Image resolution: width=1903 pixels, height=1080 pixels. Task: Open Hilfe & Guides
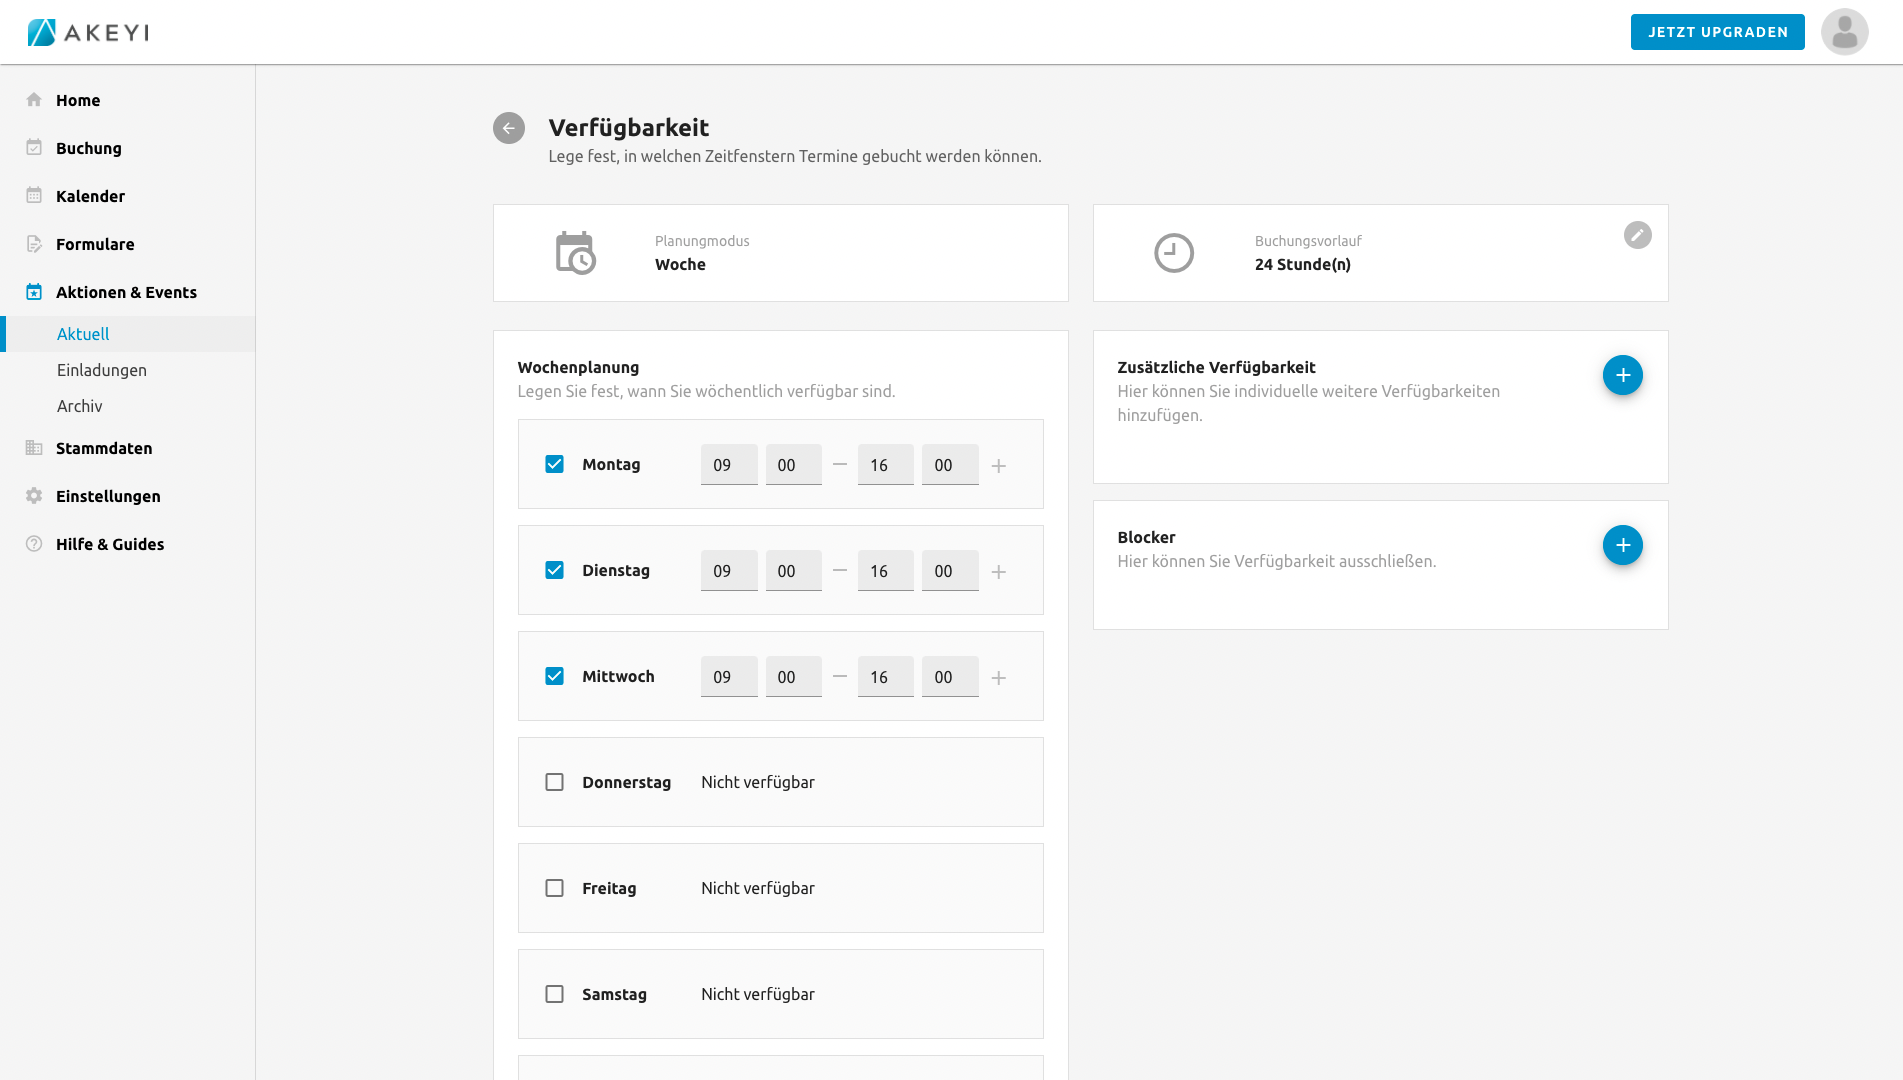pyautogui.click(x=110, y=544)
